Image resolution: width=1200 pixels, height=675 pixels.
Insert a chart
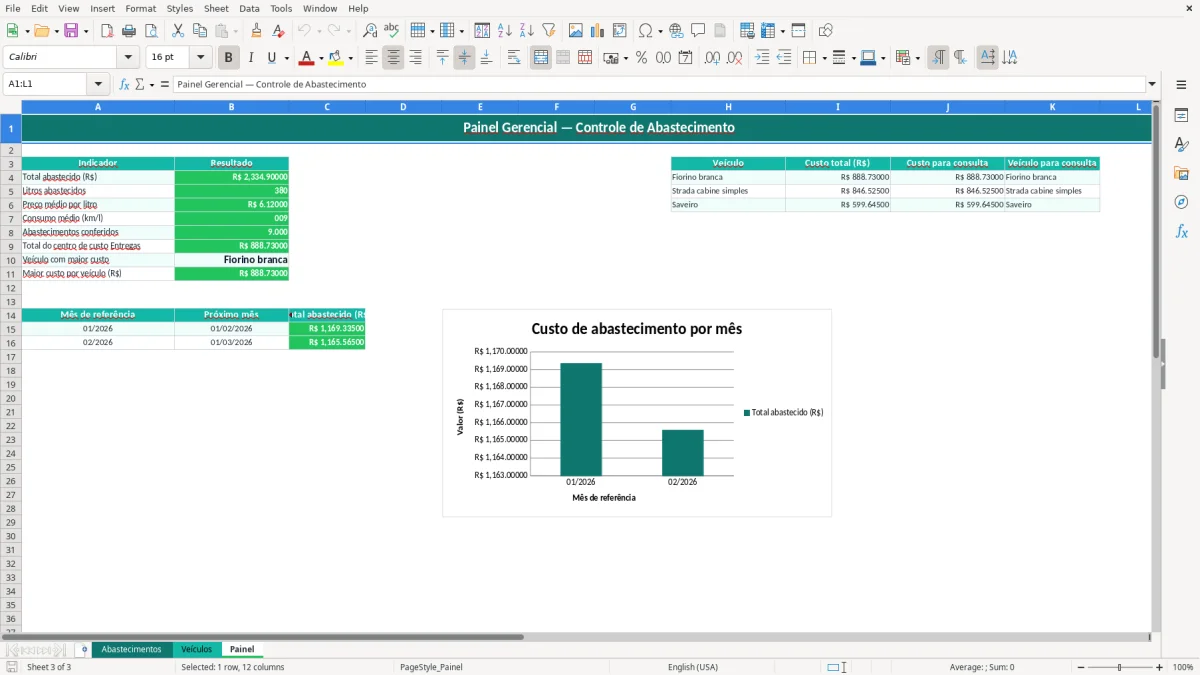(x=598, y=31)
